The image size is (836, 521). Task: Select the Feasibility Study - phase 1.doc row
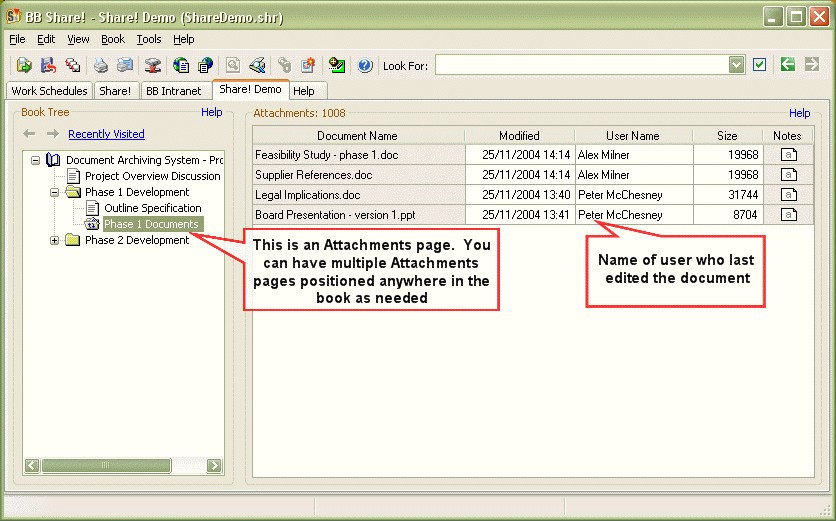point(533,155)
